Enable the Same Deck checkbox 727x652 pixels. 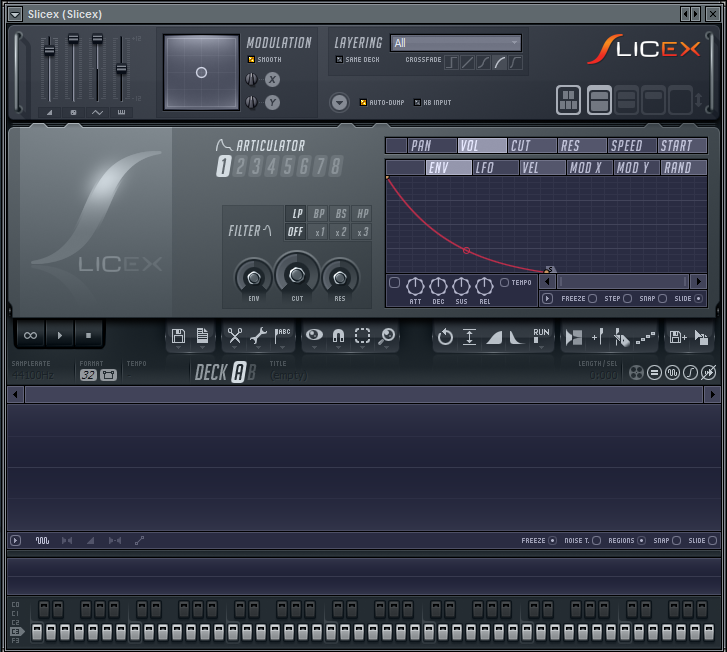coord(339,60)
